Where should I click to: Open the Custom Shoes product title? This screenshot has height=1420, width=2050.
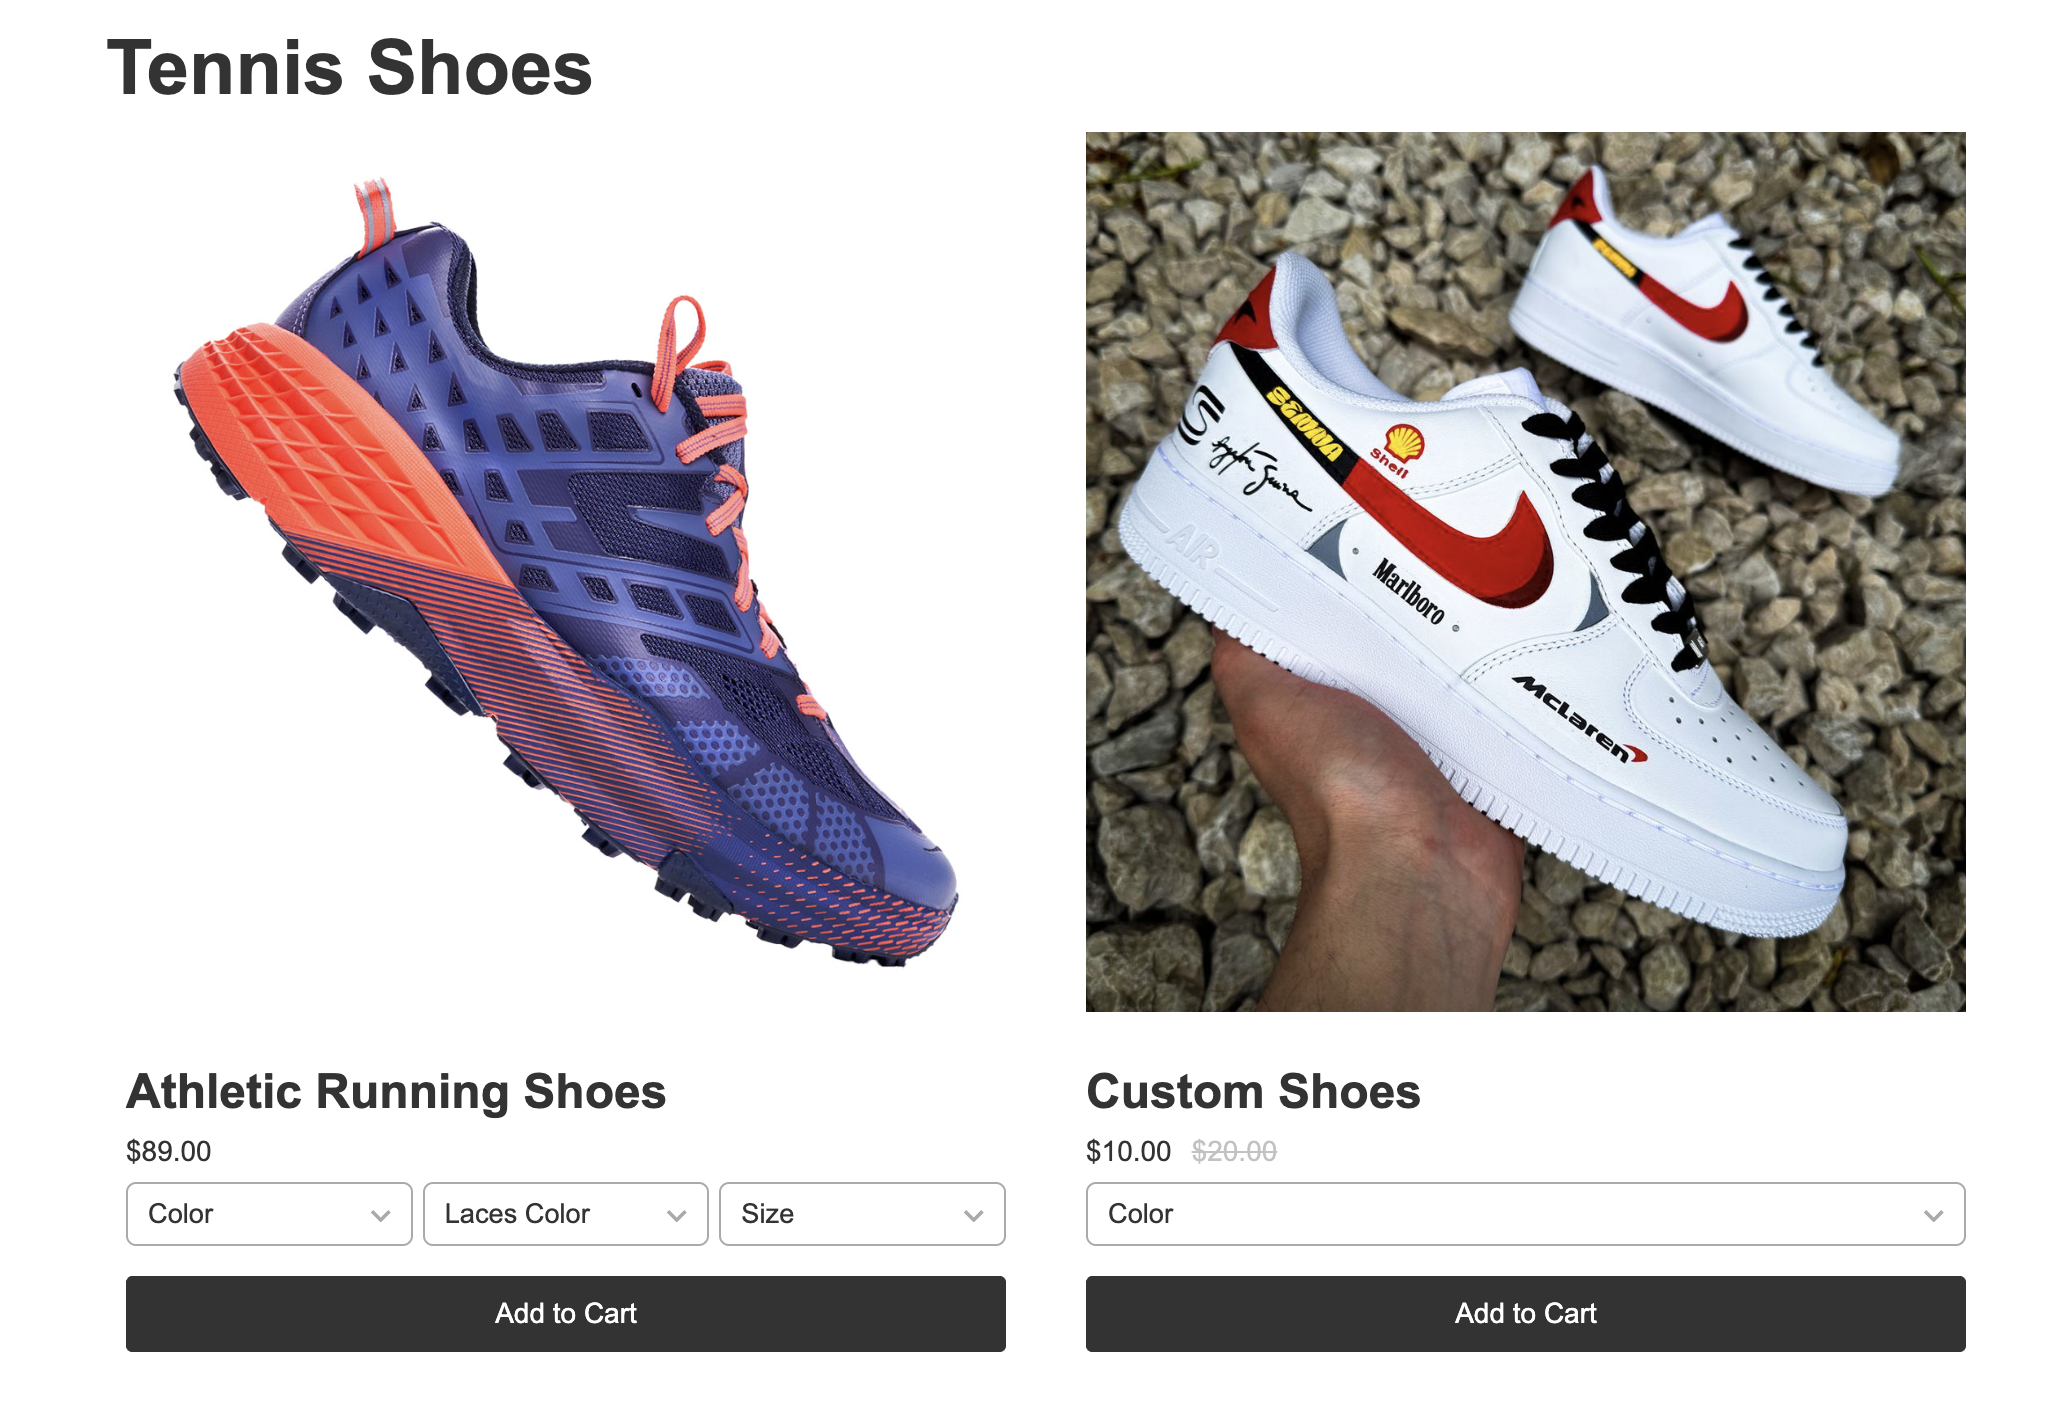click(1253, 1091)
